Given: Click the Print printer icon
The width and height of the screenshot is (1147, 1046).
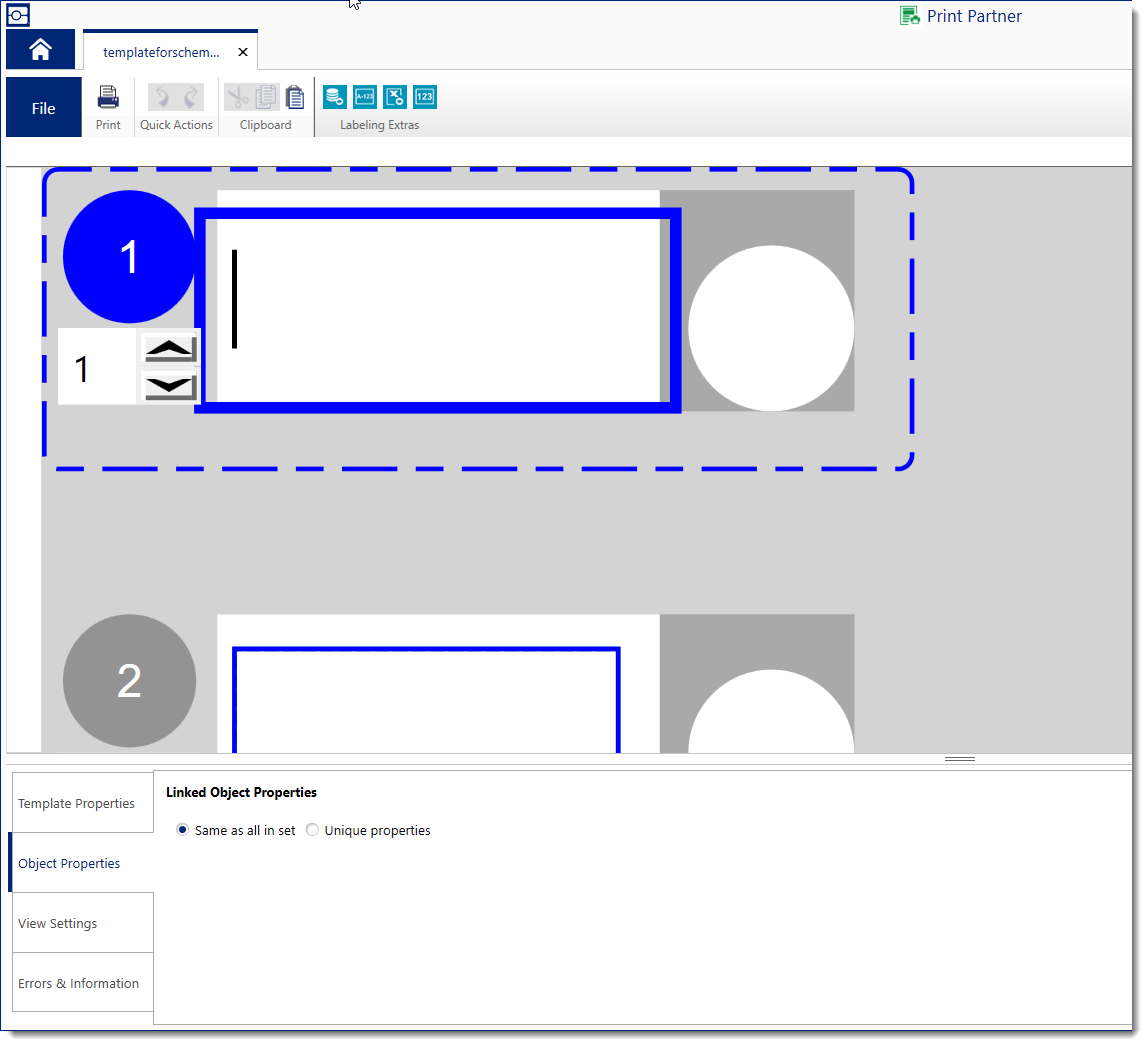Looking at the screenshot, I should click(x=108, y=97).
